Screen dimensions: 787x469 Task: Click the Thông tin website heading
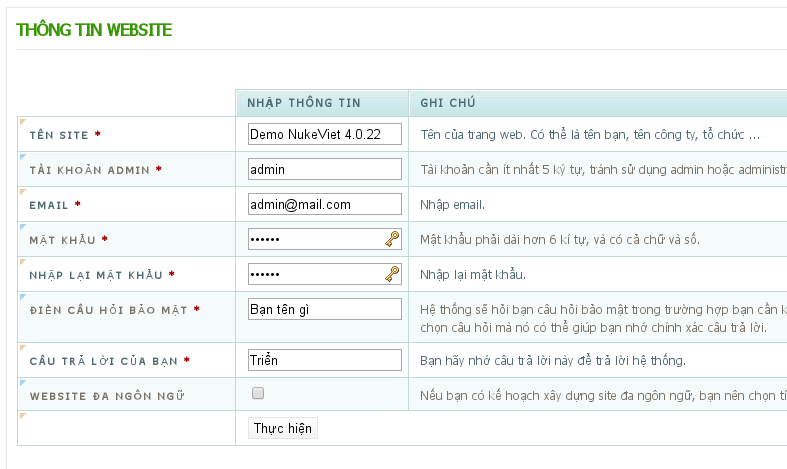pos(94,30)
